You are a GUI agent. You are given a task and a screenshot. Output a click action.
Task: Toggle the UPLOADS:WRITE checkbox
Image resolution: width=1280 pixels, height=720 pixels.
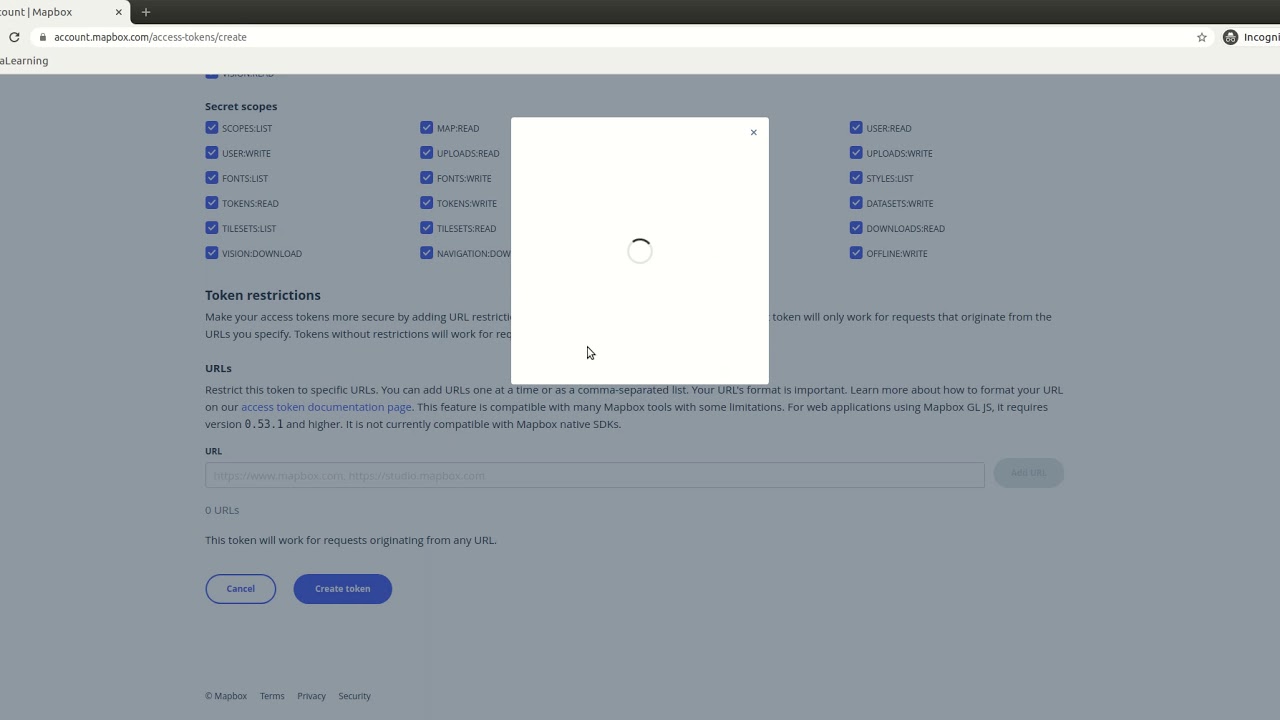(x=856, y=153)
